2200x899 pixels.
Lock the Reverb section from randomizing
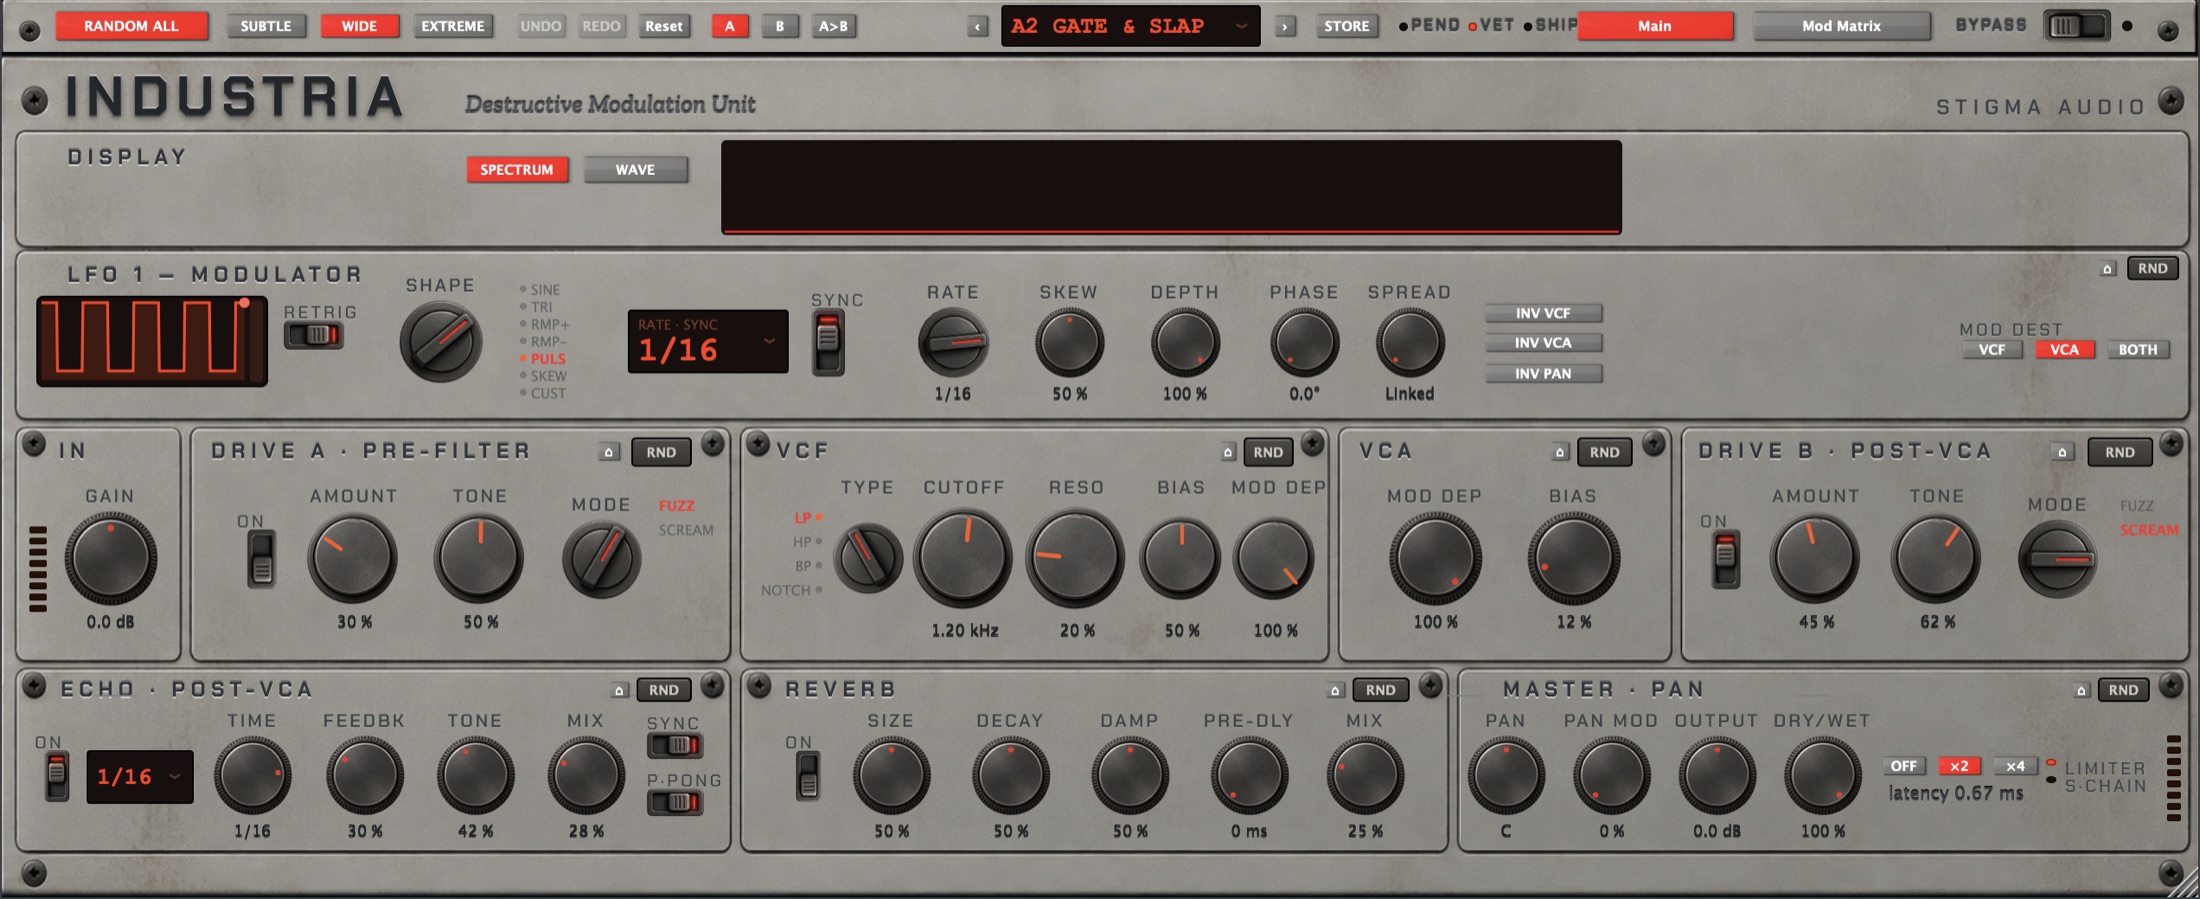tap(1334, 690)
